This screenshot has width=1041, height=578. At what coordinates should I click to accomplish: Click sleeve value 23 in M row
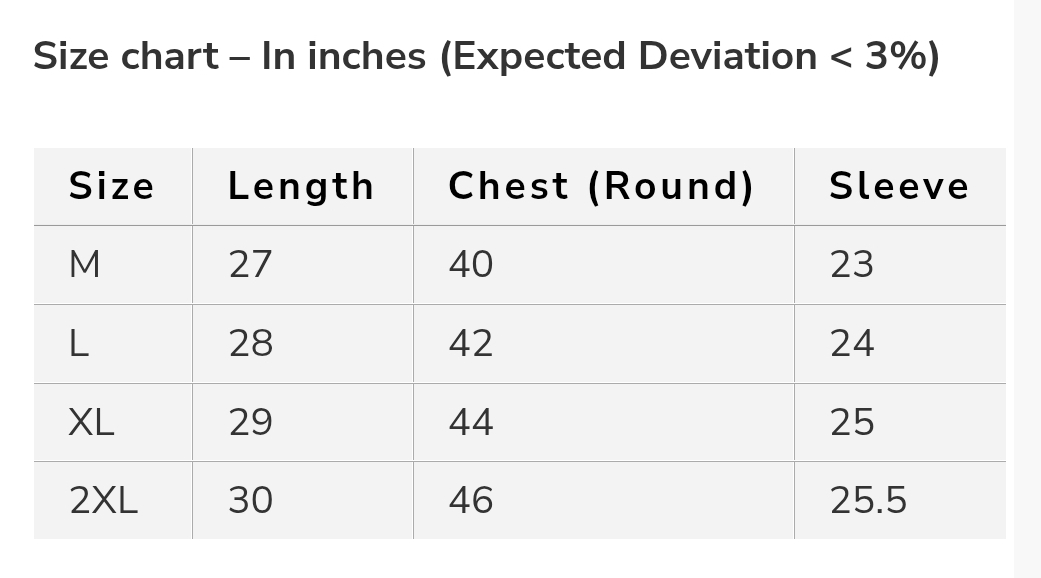tap(852, 265)
